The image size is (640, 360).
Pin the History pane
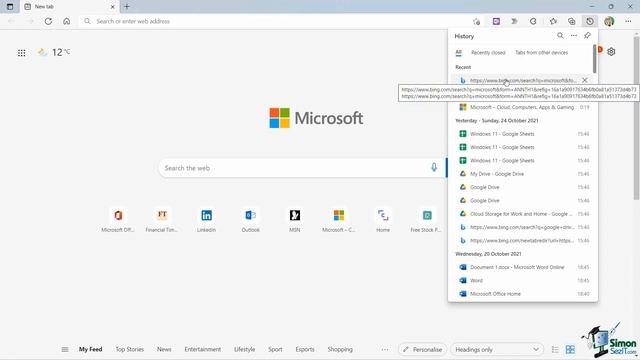tap(587, 36)
